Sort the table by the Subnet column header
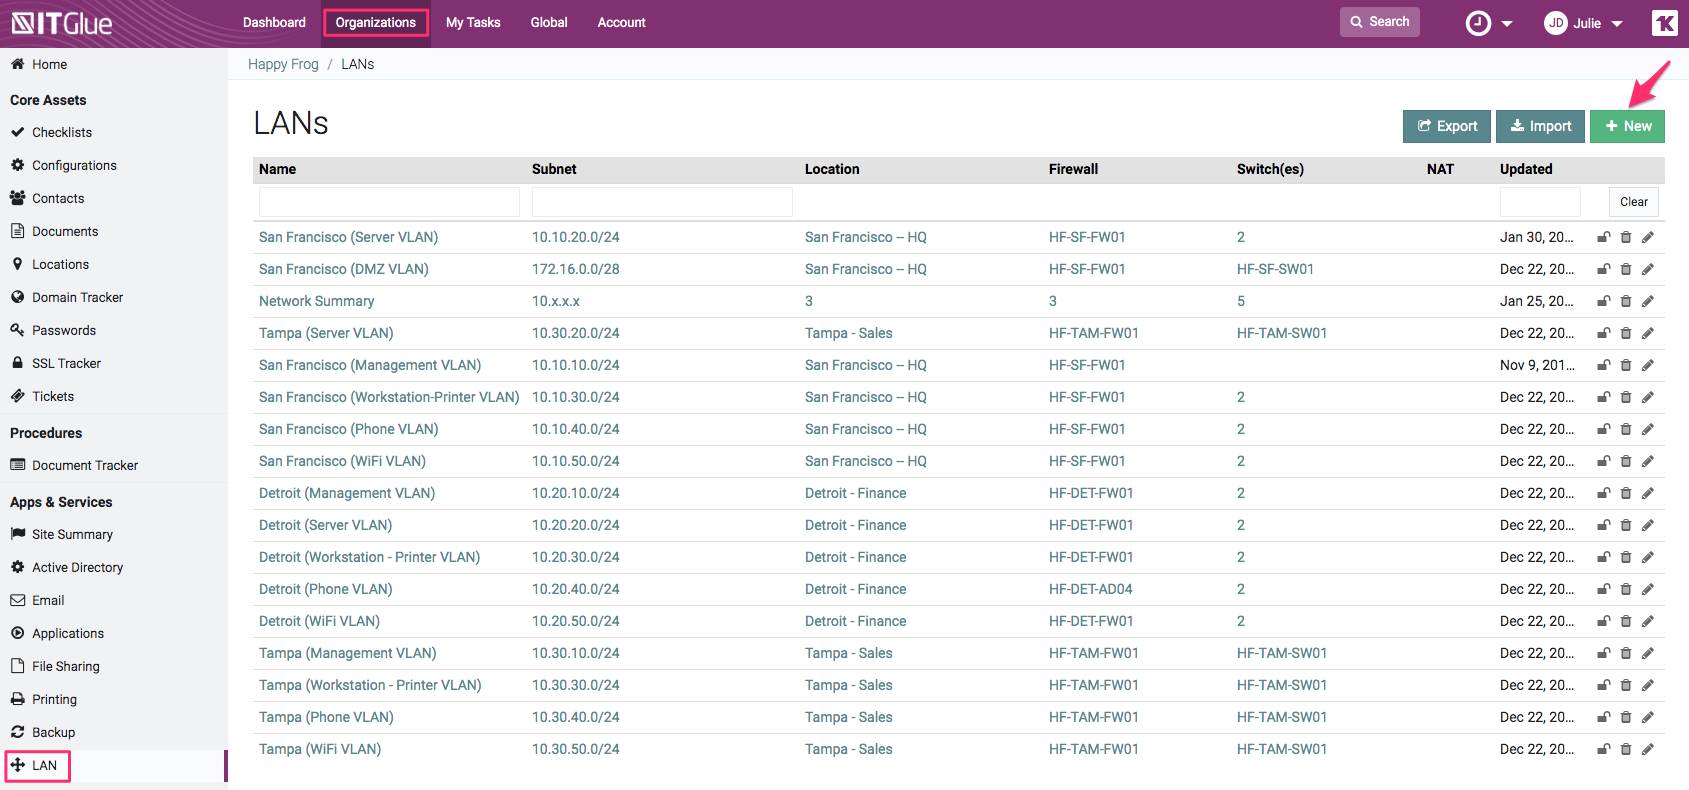The image size is (1689, 790). [x=554, y=169]
